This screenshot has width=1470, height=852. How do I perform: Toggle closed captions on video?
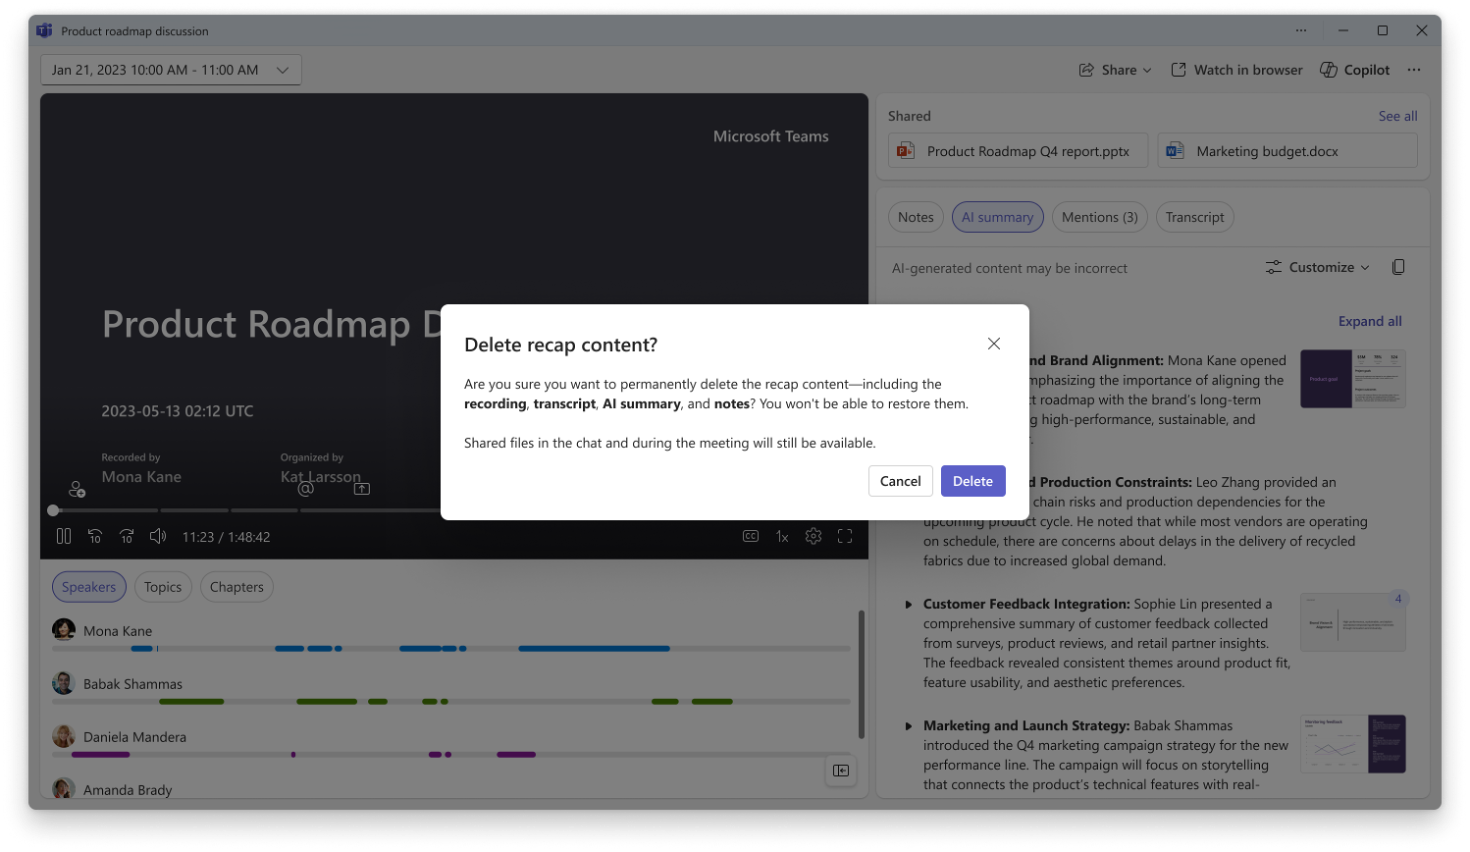pos(750,537)
